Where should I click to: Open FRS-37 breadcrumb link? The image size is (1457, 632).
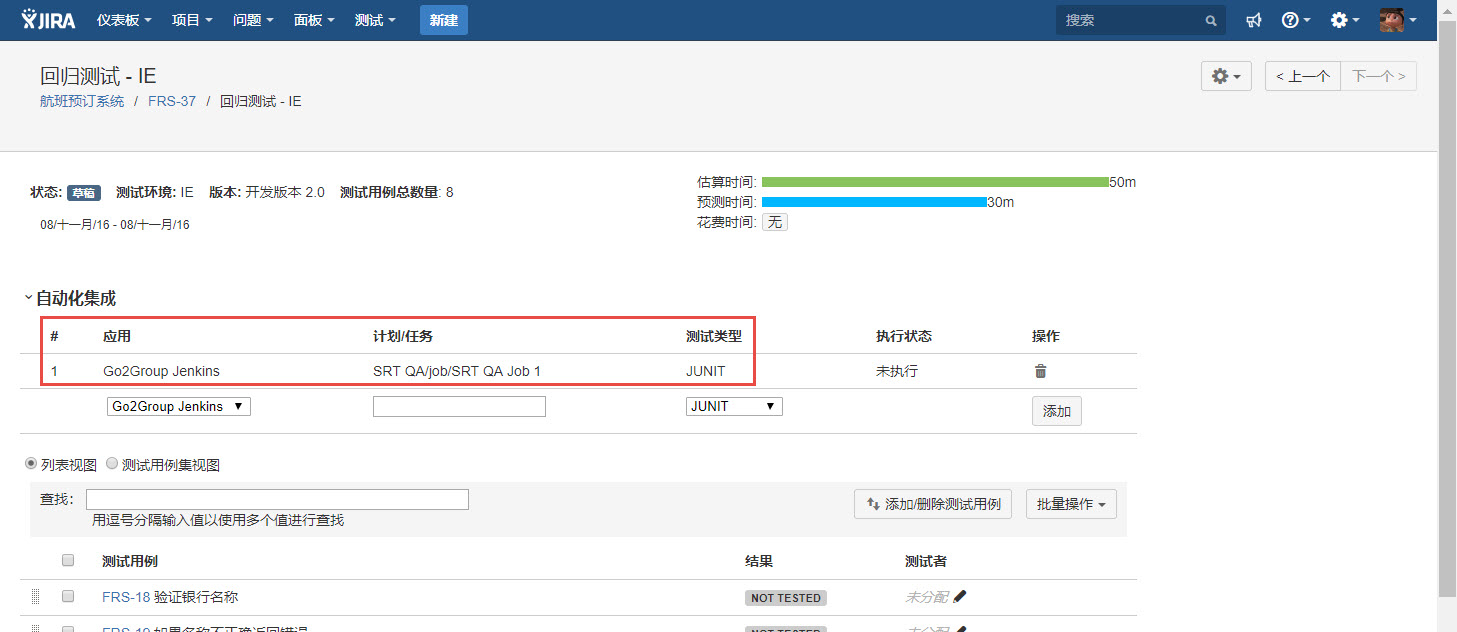[x=172, y=101]
